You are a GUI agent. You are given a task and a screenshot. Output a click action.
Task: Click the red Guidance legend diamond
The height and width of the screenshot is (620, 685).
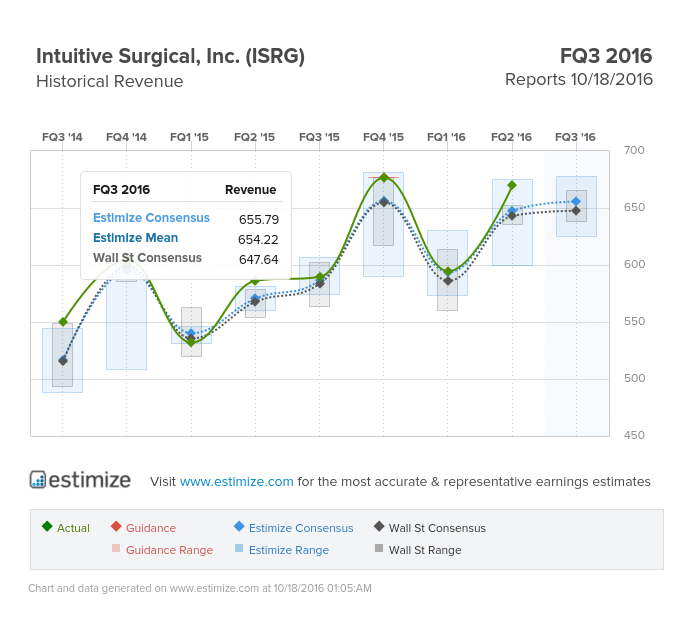(116, 526)
